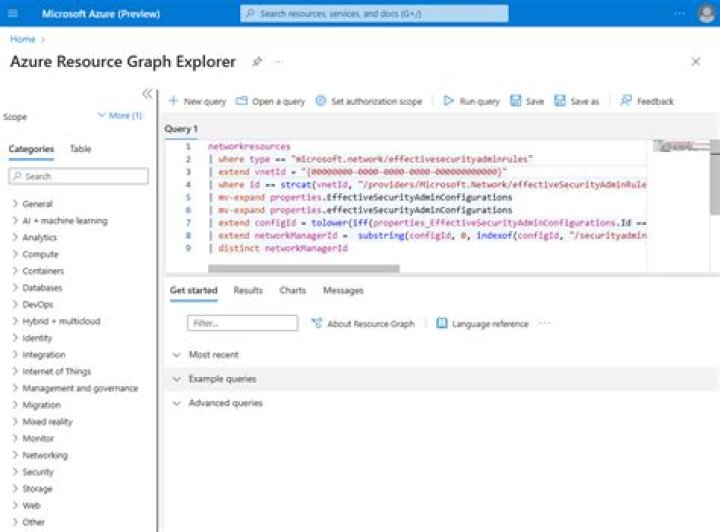720x532 pixels.
Task: Open the ellipsis menu next to page title
Action: (279, 62)
